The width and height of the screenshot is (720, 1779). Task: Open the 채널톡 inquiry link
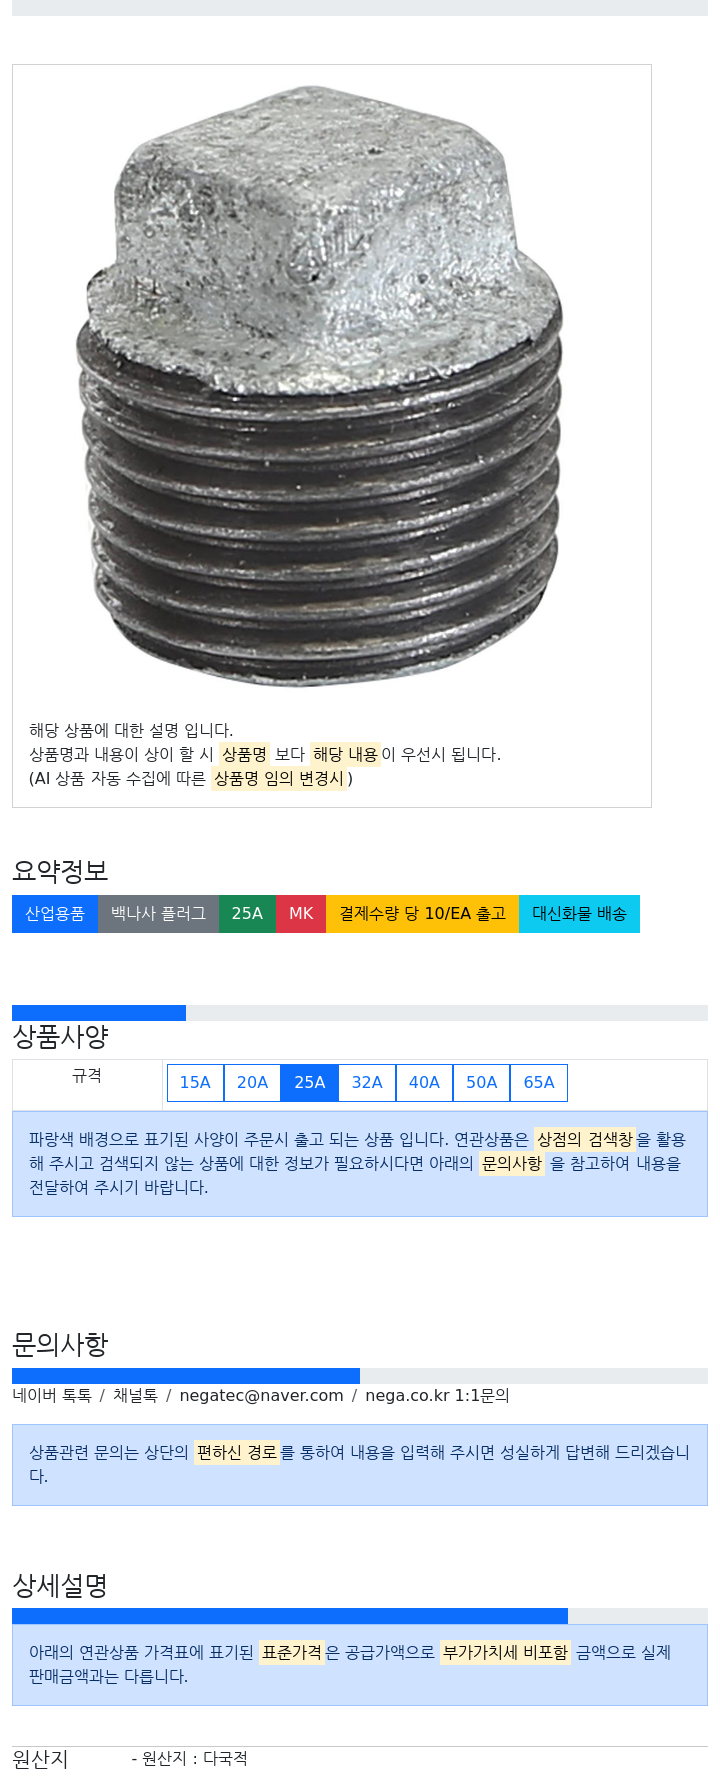point(135,1396)
